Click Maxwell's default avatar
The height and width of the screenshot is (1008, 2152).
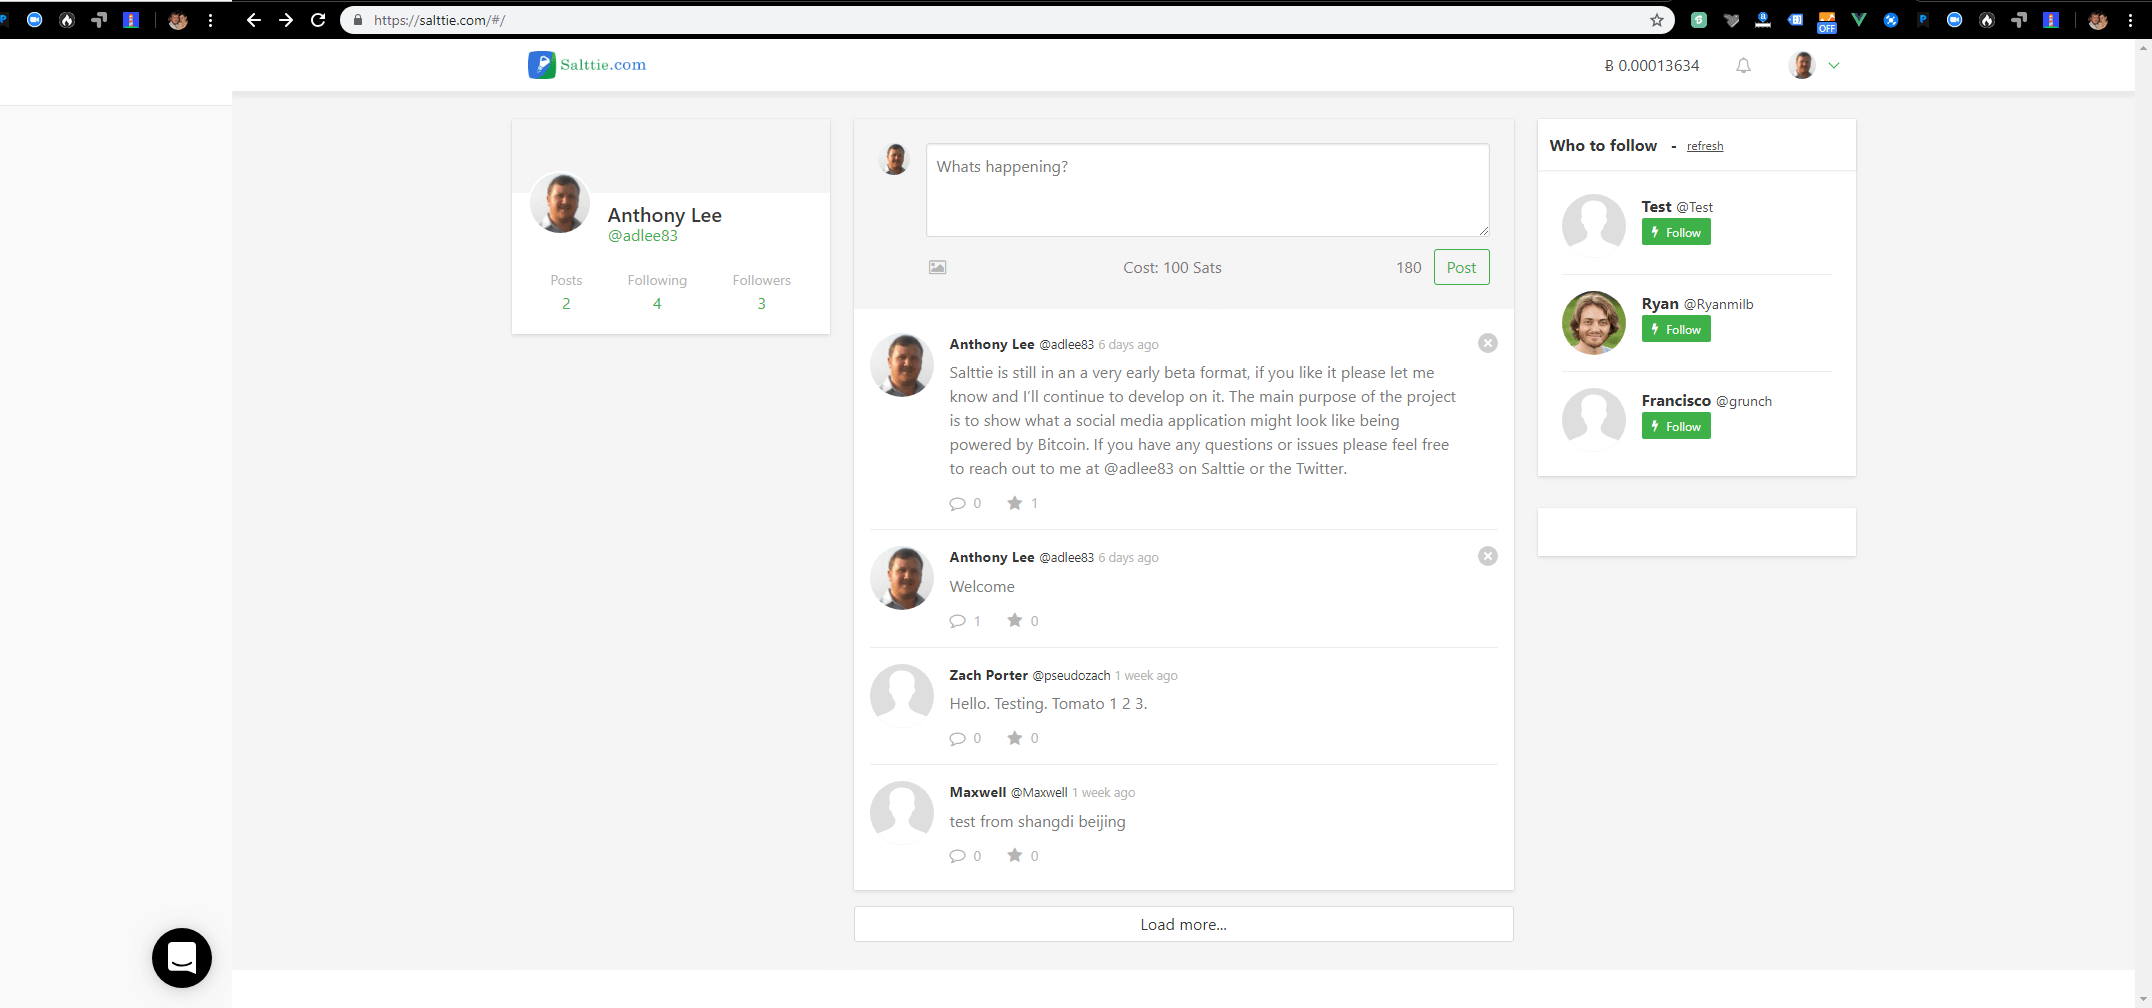[902, 813]
